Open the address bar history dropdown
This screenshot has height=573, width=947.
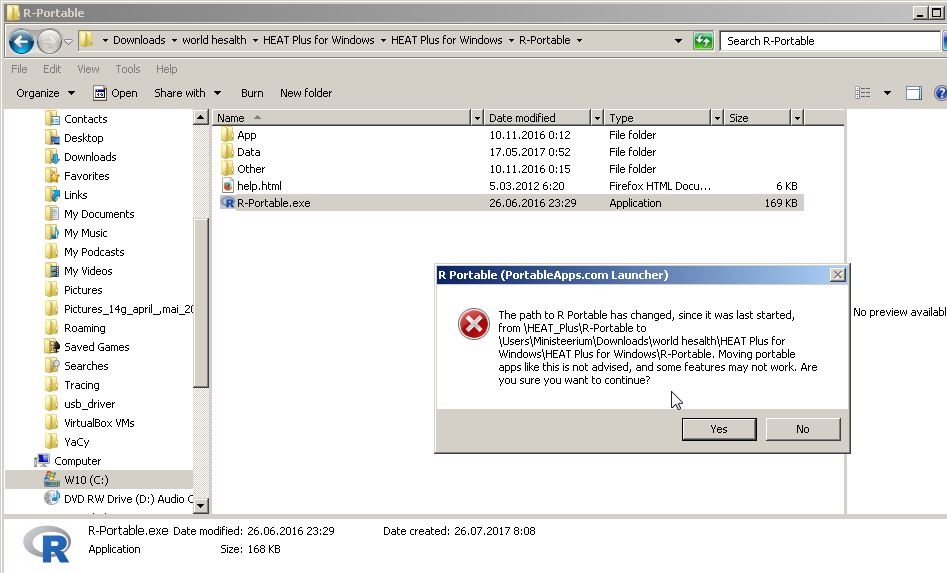678,41
